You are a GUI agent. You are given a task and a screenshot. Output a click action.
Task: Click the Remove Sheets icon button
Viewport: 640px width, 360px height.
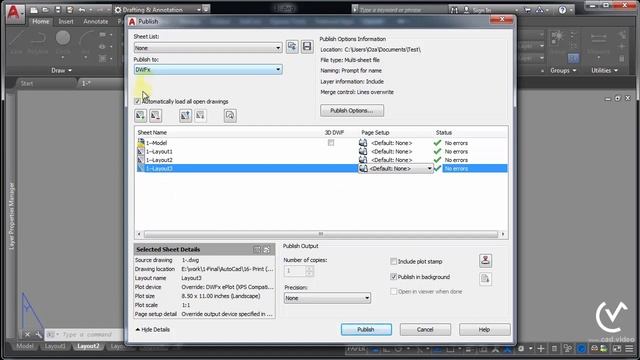[156, 116]
